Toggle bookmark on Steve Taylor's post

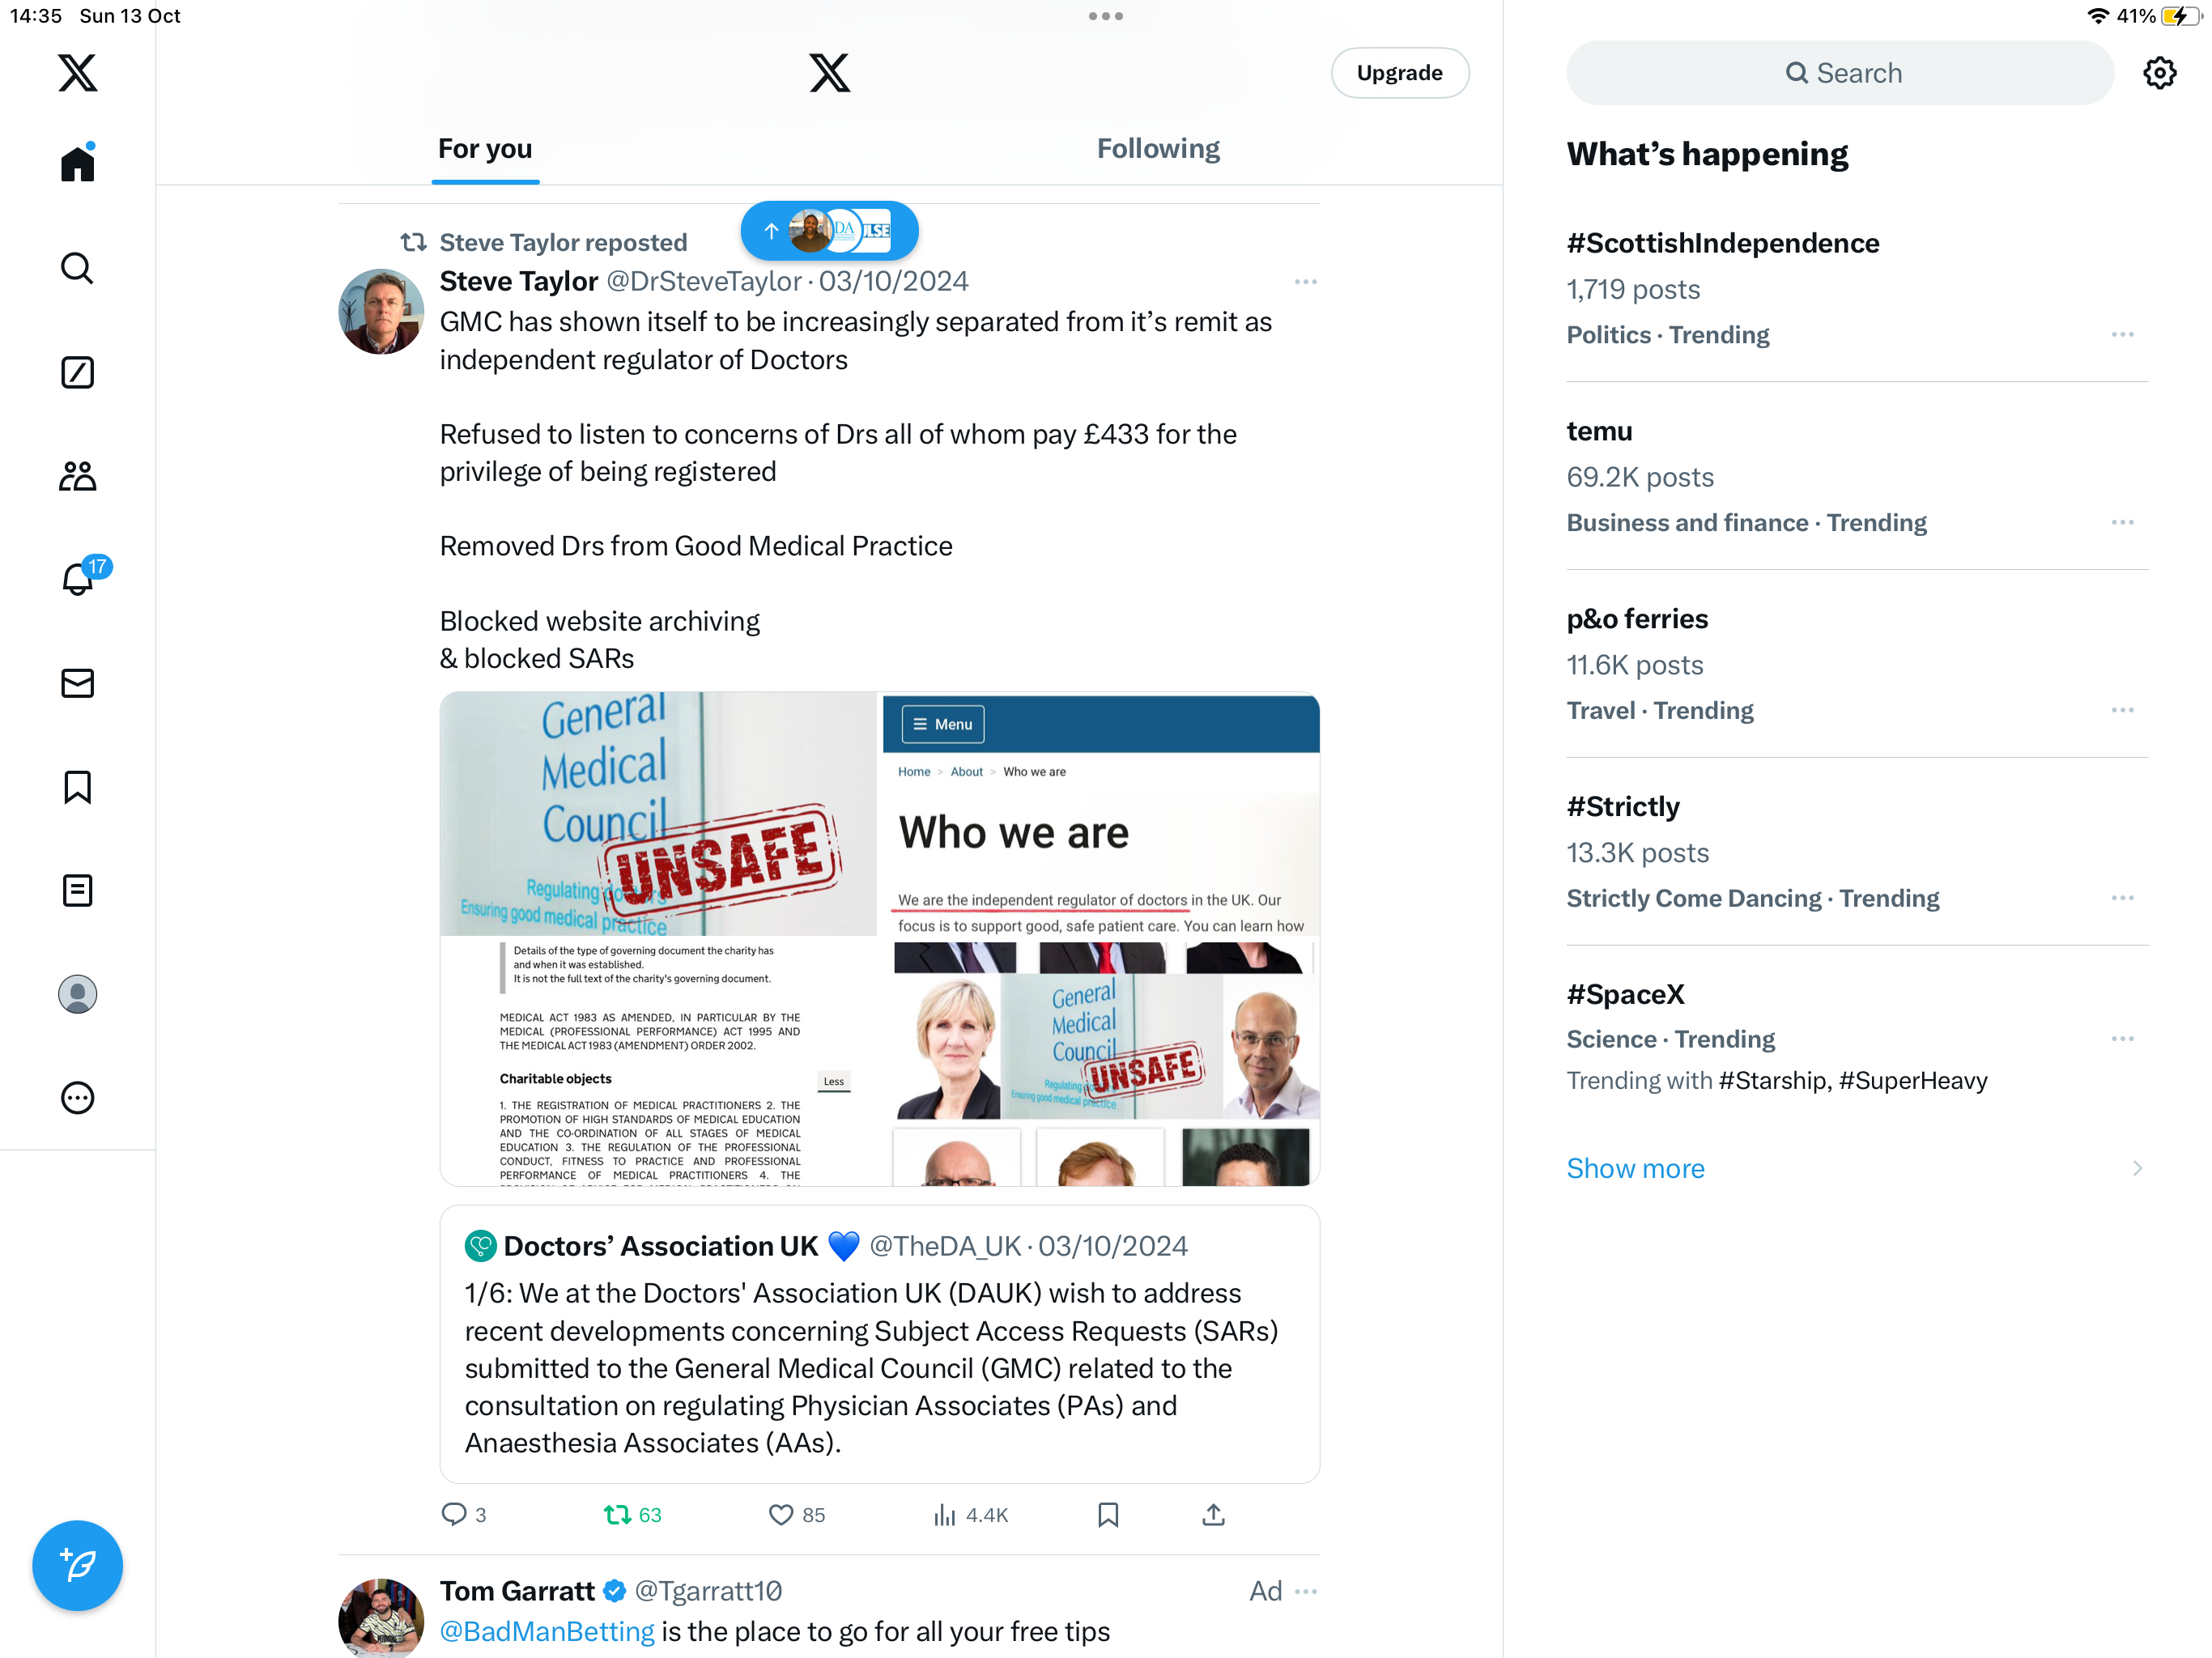1108,1515
